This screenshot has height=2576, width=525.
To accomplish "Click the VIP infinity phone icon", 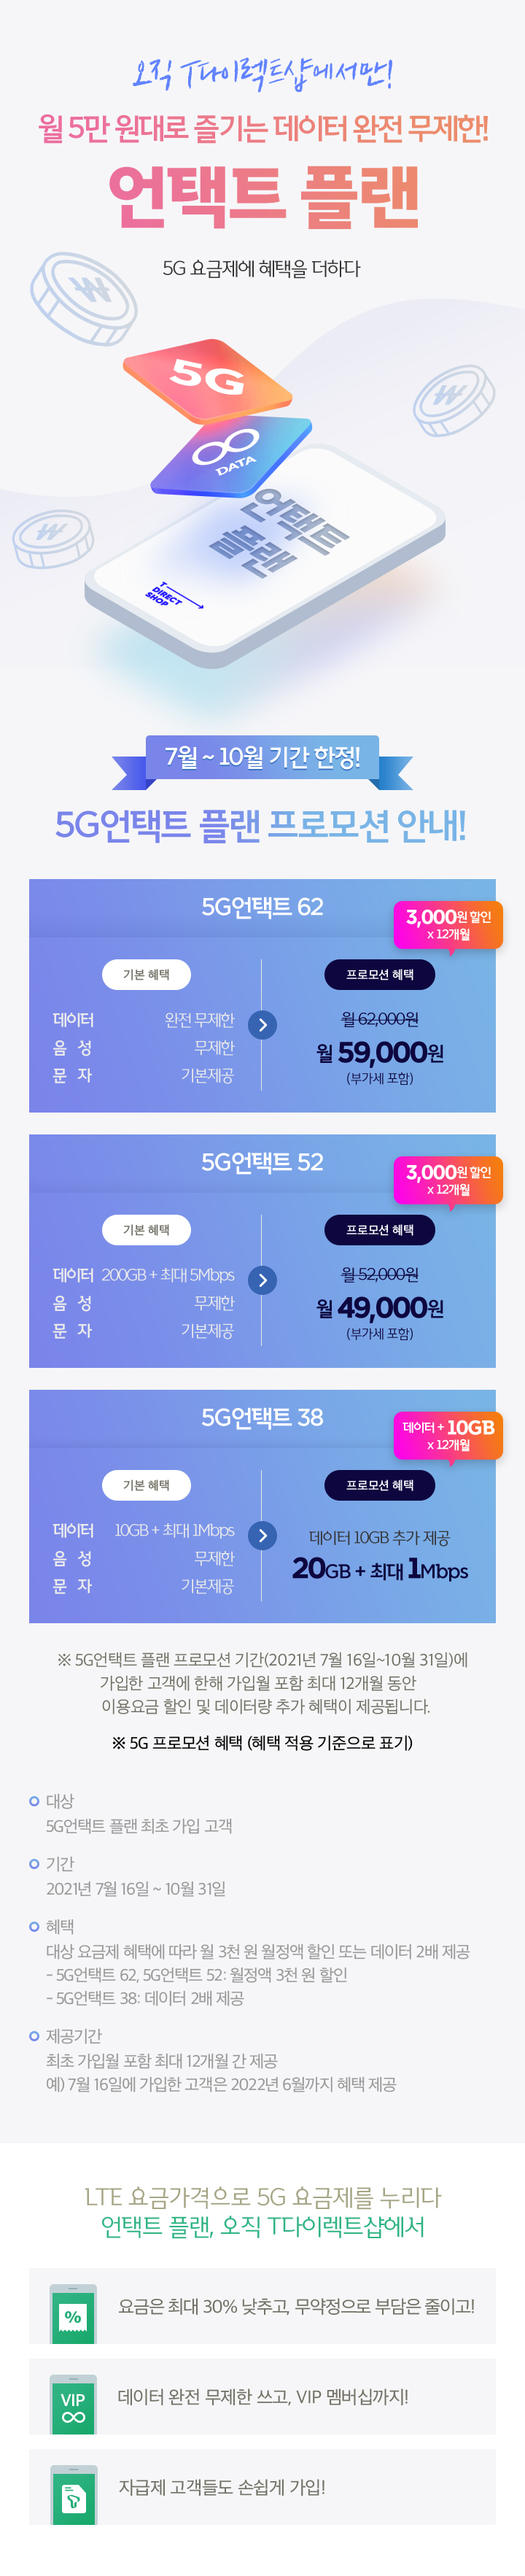I will coord(73,2405).
